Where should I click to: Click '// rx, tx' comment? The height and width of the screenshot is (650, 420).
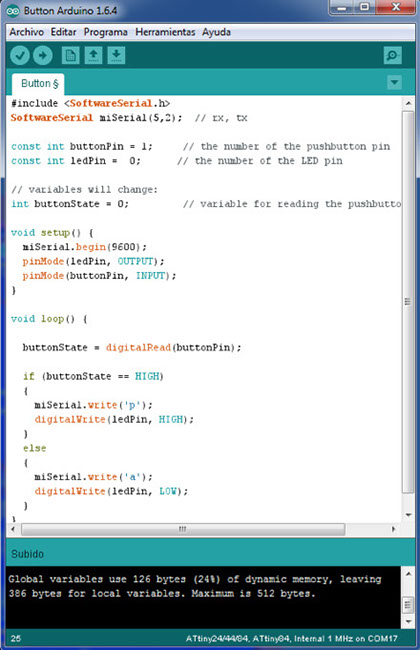221,118
